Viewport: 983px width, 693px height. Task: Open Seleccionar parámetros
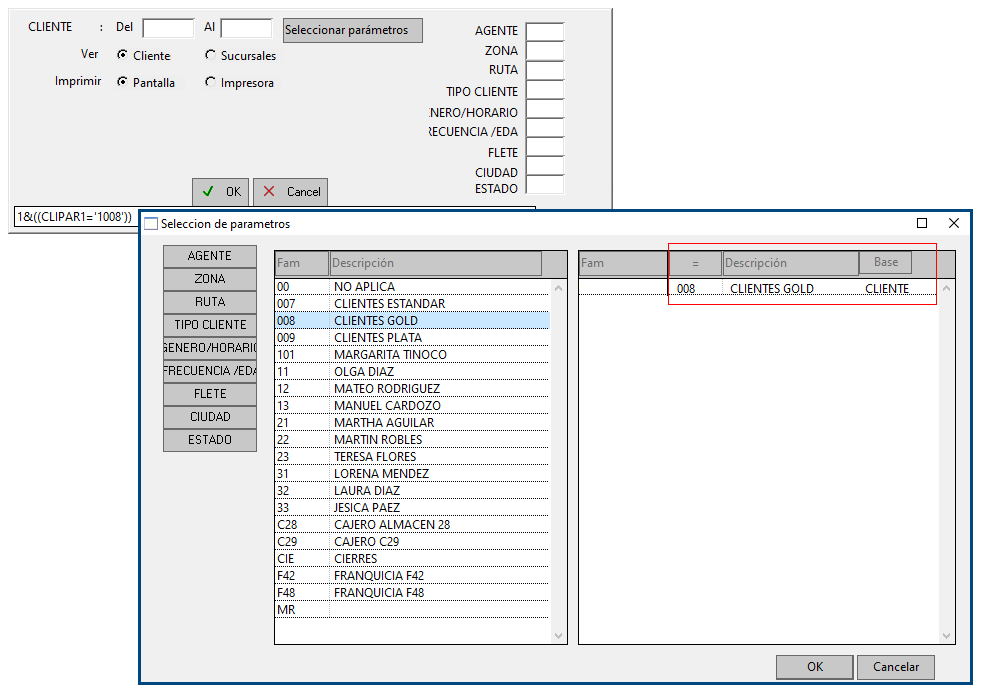pyautogui.click(x=352, y=30)
